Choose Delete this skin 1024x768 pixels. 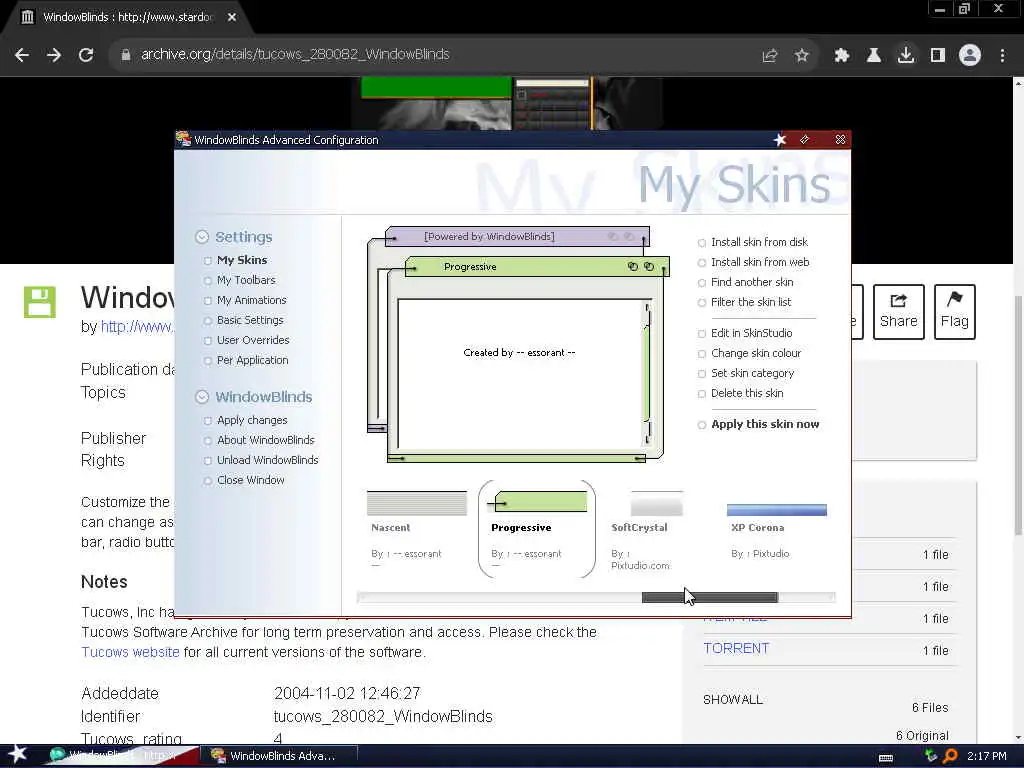pyautogui.click(x=746, y=394)
